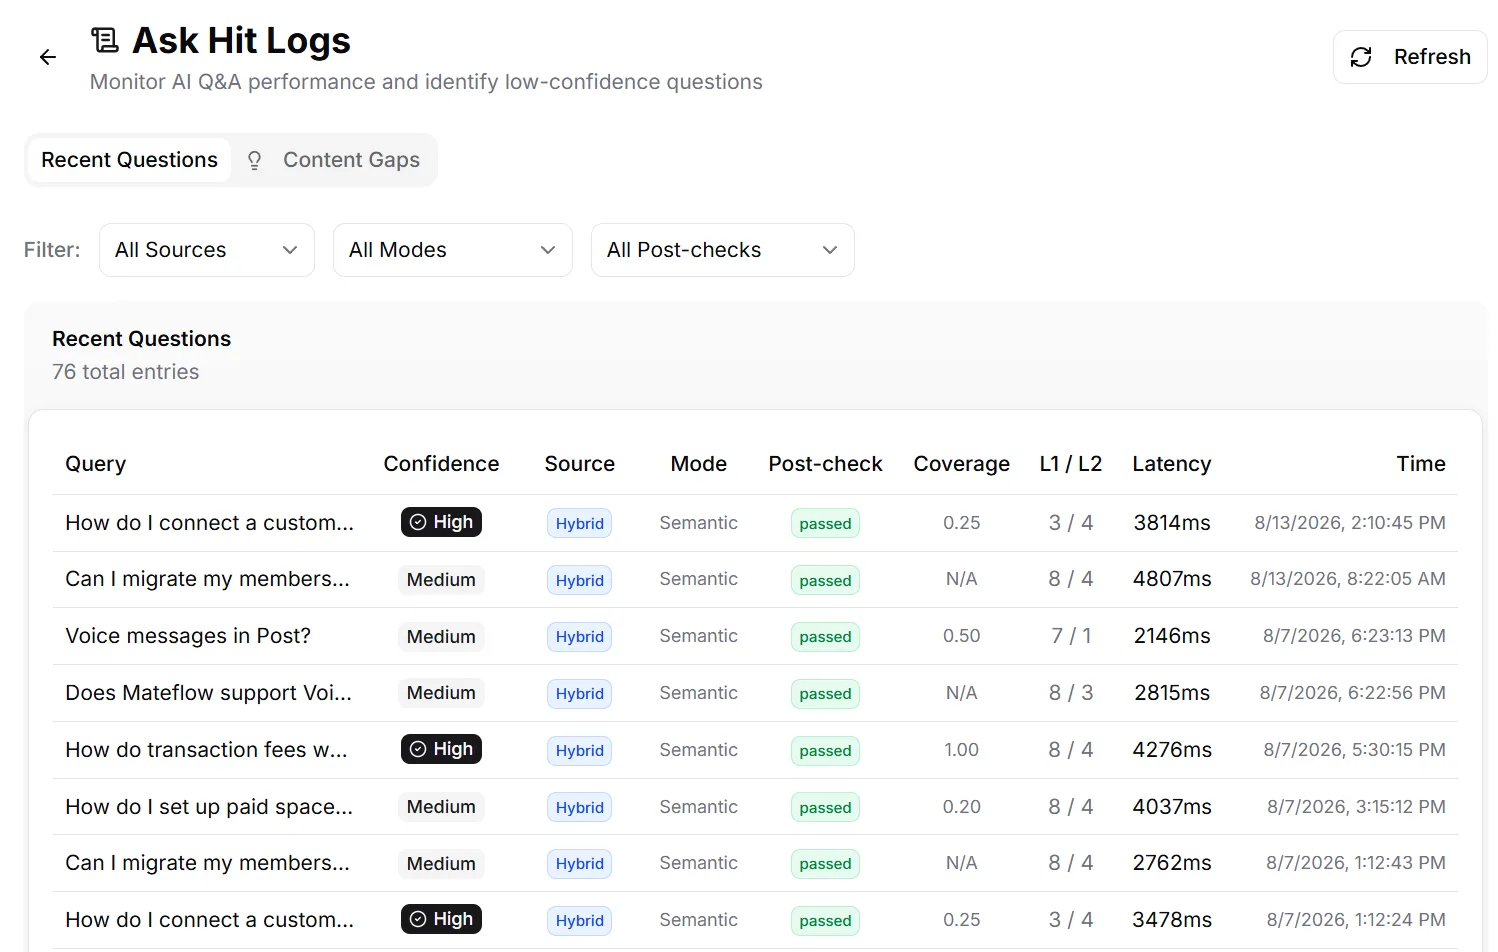Click the Hybrid tag in the 3814ms row

580,523
